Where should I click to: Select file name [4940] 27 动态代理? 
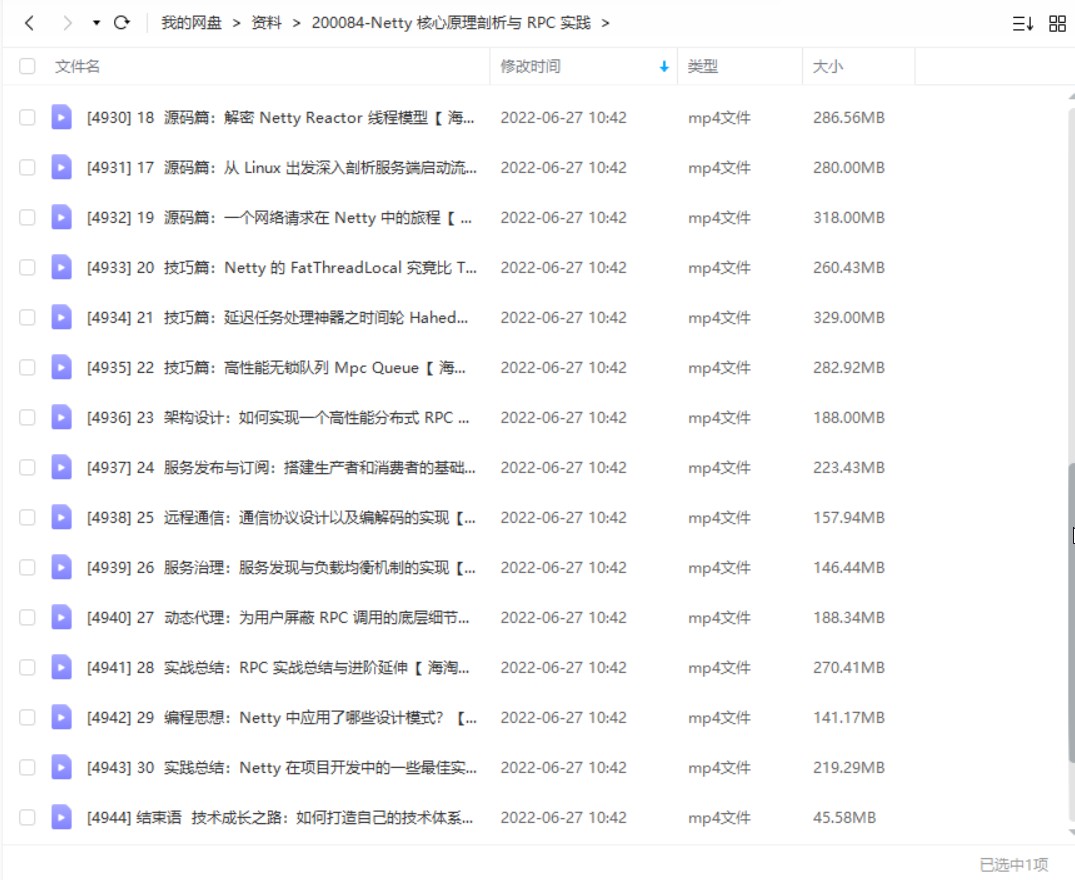(x=278, y=618)
